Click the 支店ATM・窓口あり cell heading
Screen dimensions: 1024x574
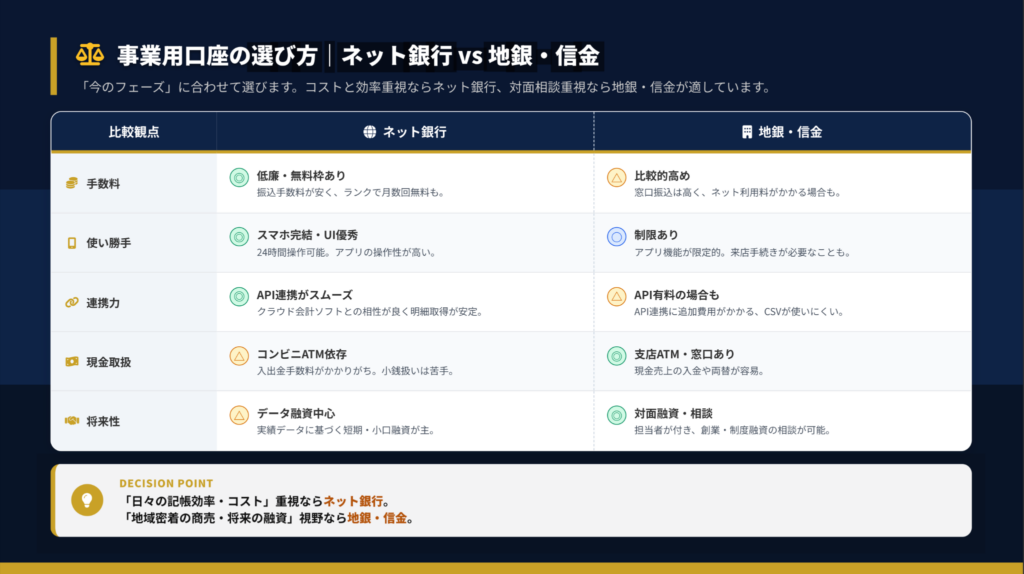point(684,354)
